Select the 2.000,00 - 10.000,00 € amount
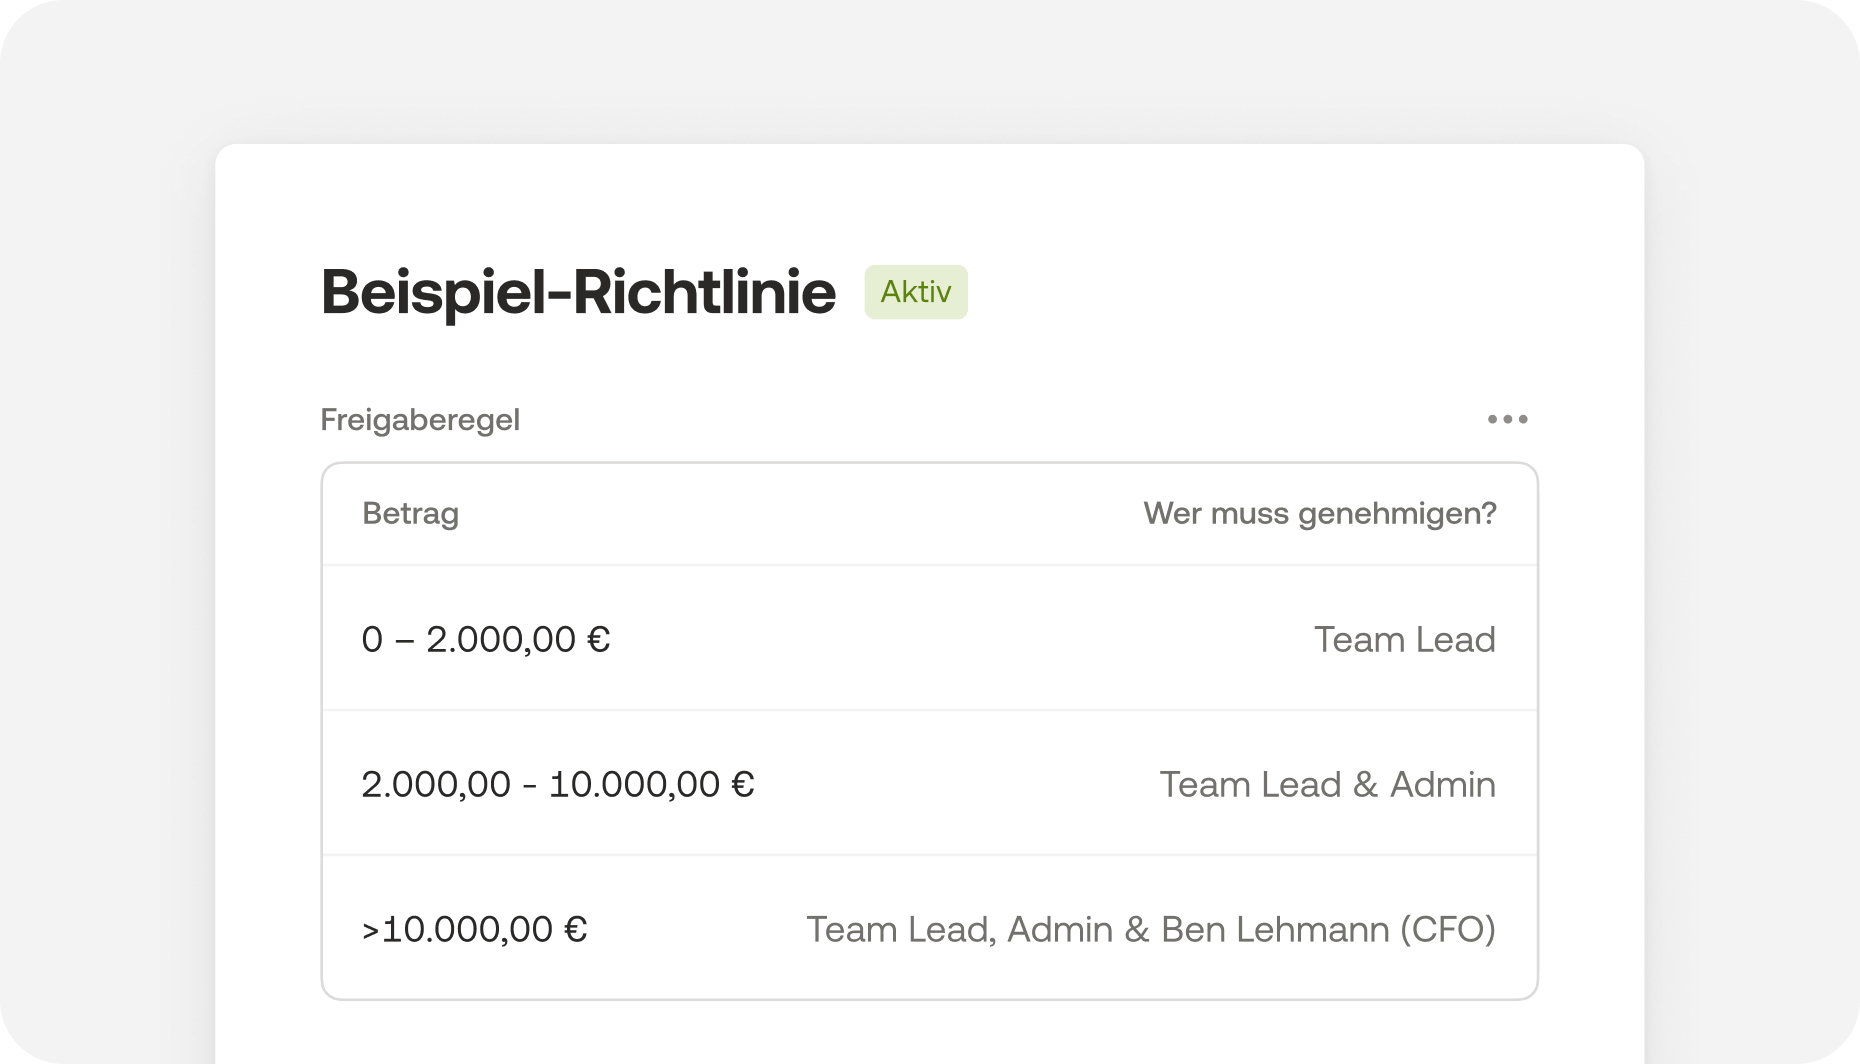Viewport: 1860px width, 1064px height. (557, 785)
